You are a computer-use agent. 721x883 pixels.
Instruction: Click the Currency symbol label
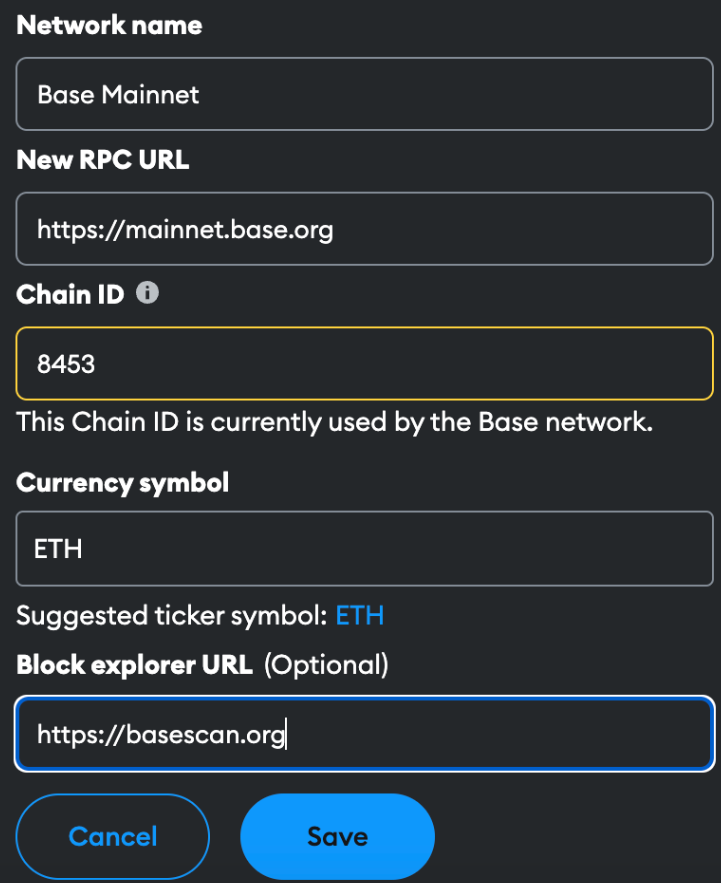point(122,482)
